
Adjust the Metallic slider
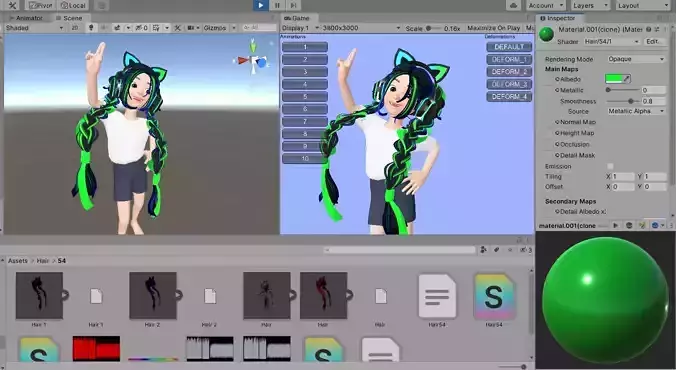pyautogui.click(x=623, y=90)
